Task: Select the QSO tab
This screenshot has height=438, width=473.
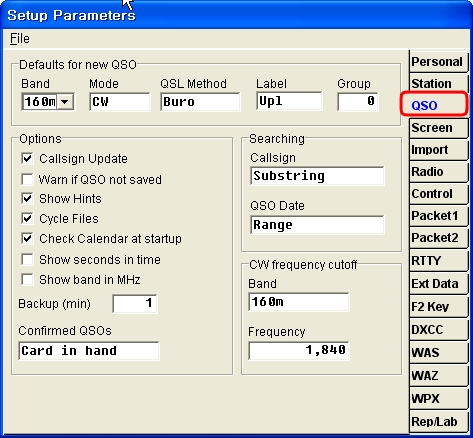Action: click(x=434, y=105)
